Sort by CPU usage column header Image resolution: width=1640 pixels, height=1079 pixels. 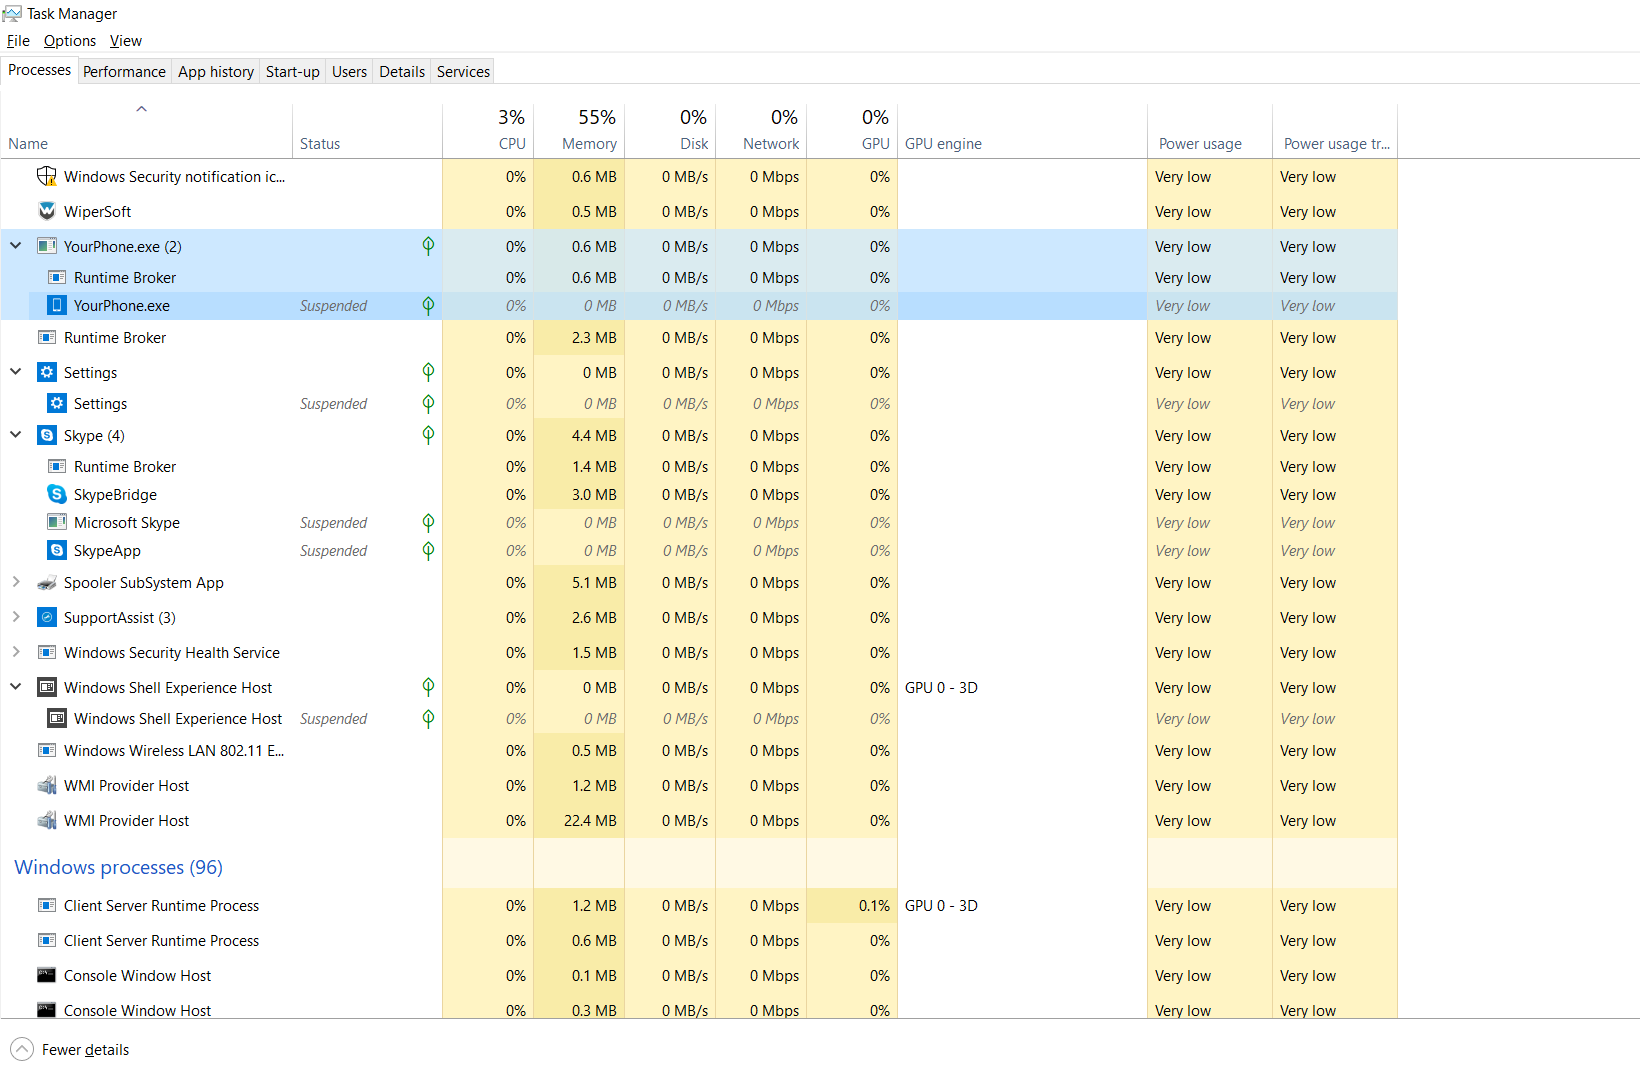(488, 131)
